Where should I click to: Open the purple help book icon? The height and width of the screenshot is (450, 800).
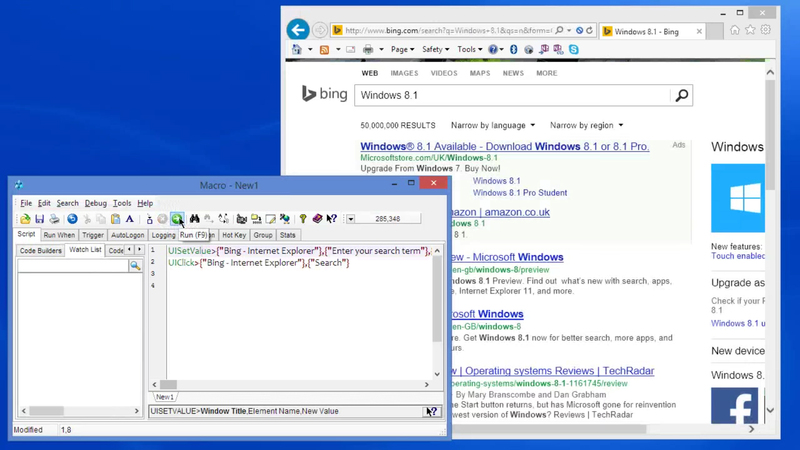[317, 219]
